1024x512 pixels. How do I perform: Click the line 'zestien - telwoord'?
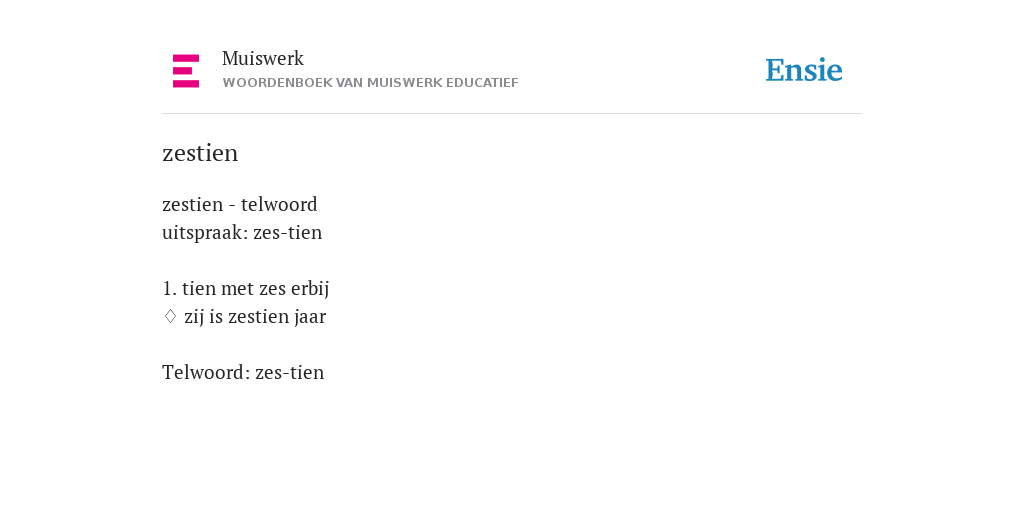tap(240, 204)
